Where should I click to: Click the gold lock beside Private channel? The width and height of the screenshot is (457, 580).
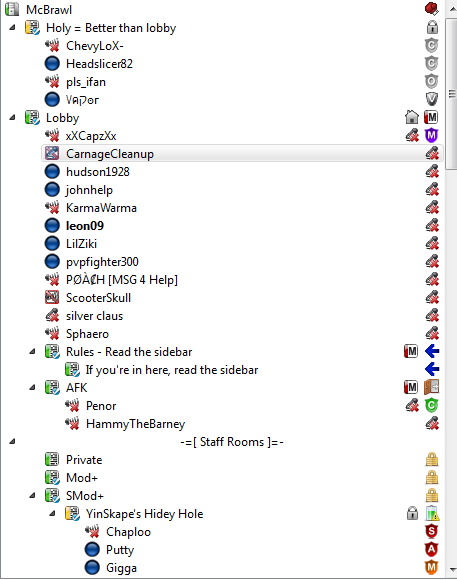click(431, 460)
